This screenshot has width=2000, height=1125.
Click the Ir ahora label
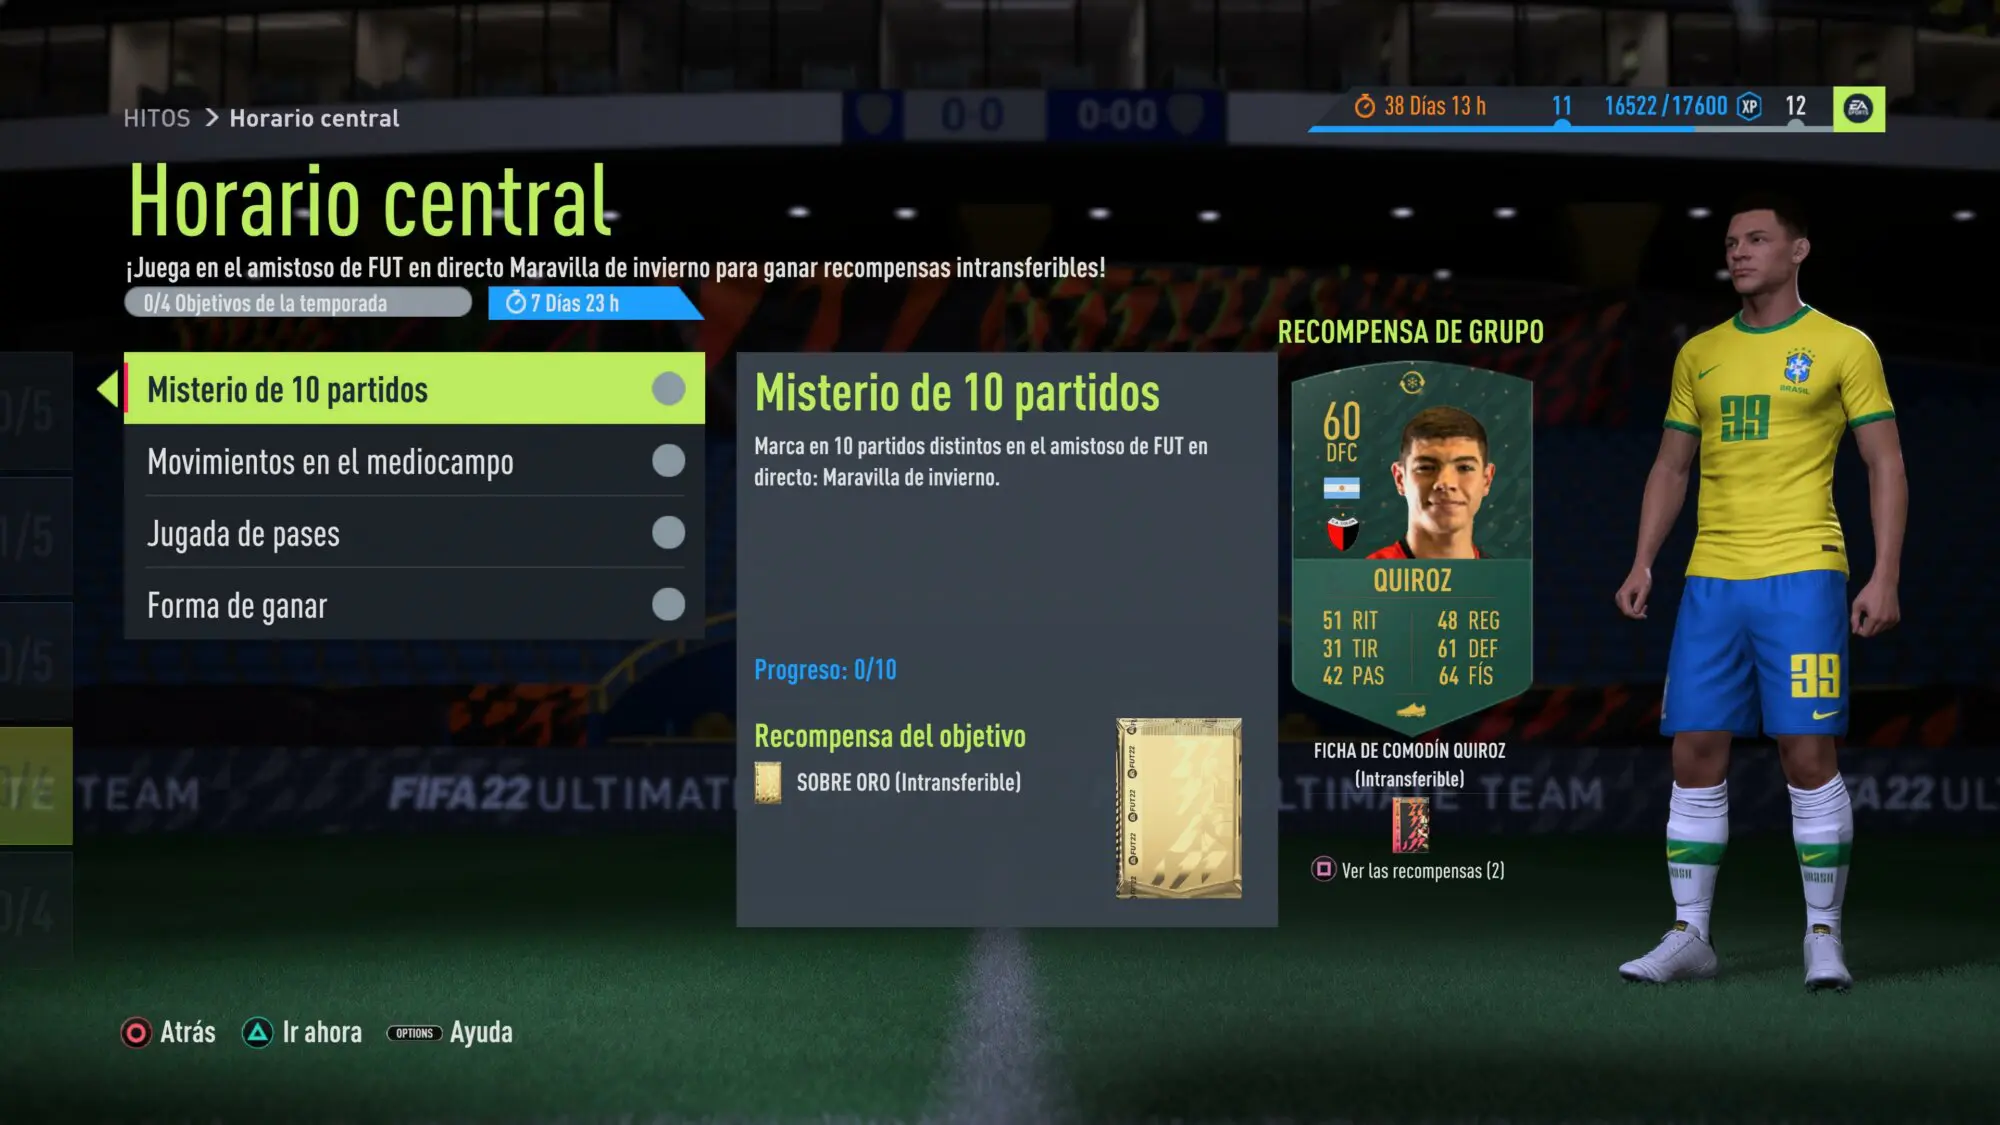(x=322, y=1032)
